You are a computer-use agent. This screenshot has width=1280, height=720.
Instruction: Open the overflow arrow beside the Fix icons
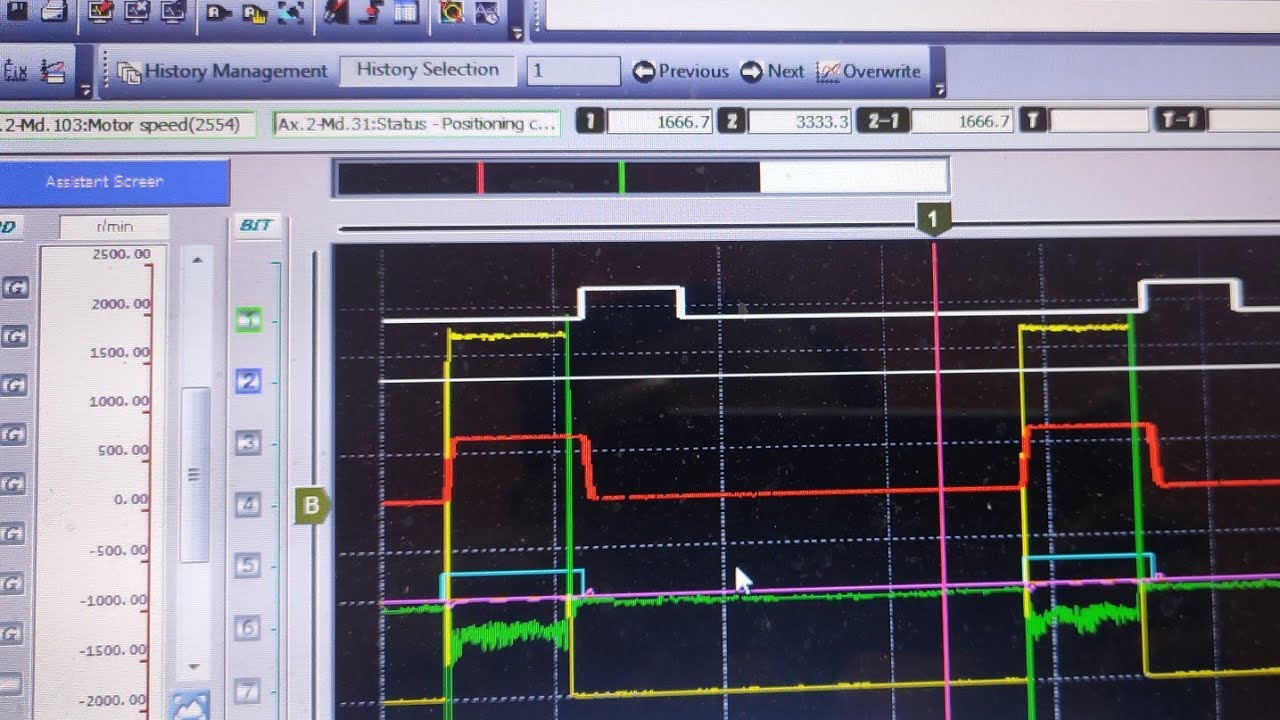coord(85,90)
